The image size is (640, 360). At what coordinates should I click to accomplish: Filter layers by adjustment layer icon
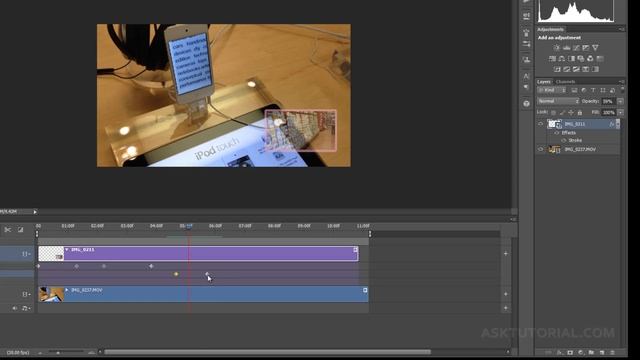584,90
